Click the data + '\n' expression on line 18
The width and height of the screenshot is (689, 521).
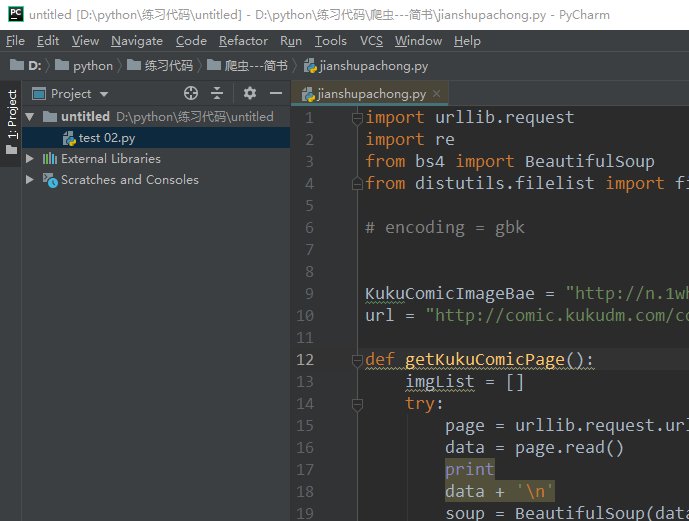click(x=500, y=491)
